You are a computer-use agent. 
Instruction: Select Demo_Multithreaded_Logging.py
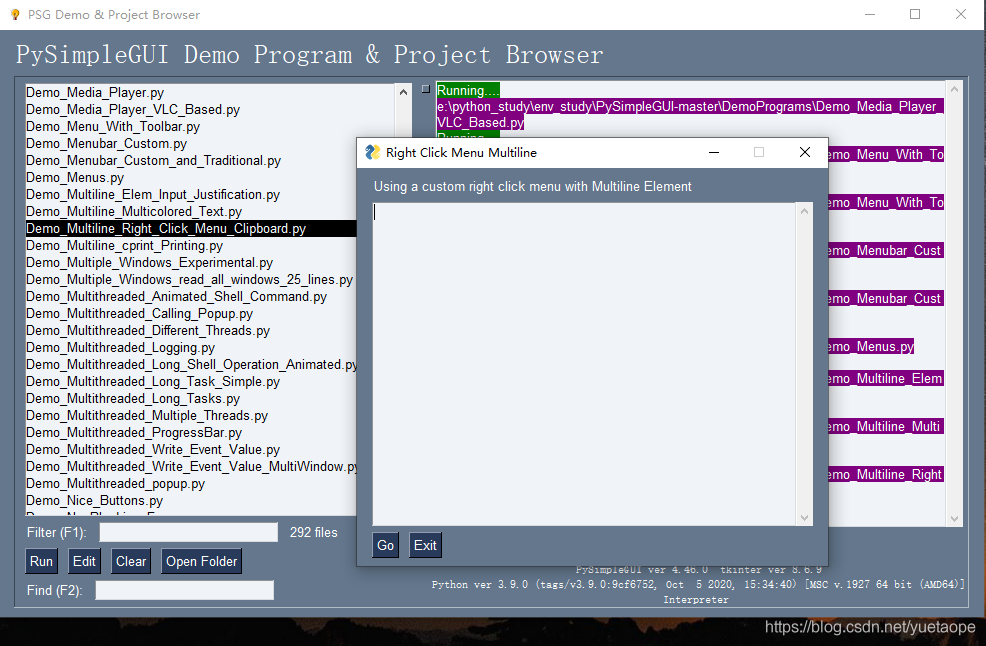point(120,347)
